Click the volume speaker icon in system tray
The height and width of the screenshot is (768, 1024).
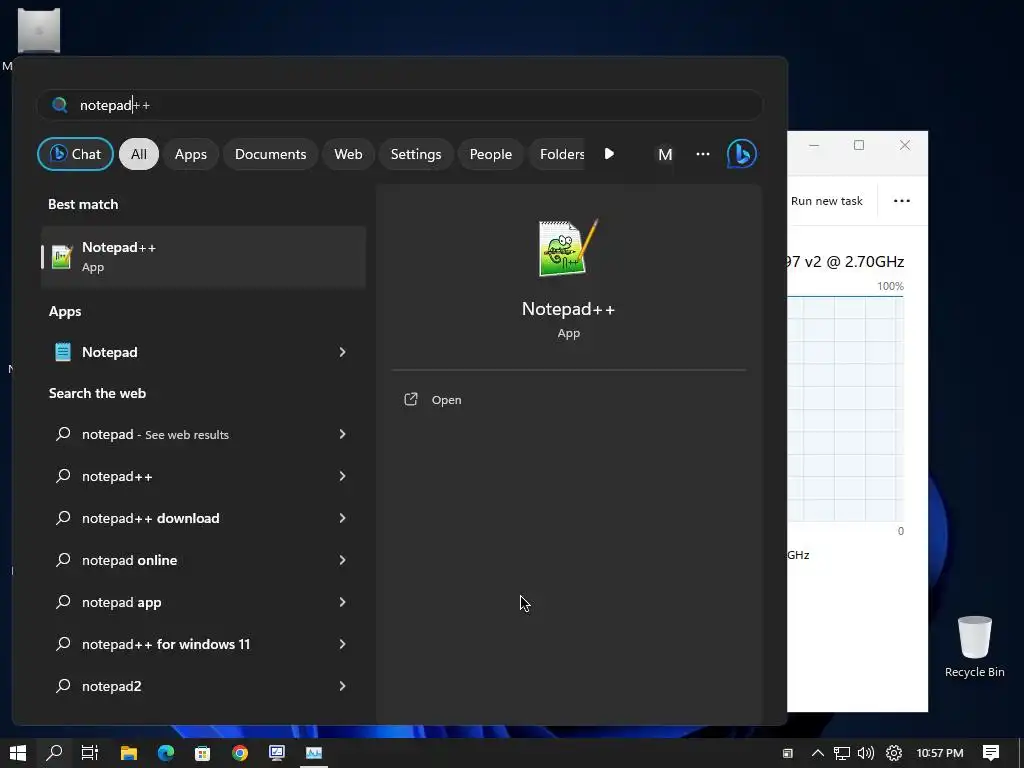(865, 753)
